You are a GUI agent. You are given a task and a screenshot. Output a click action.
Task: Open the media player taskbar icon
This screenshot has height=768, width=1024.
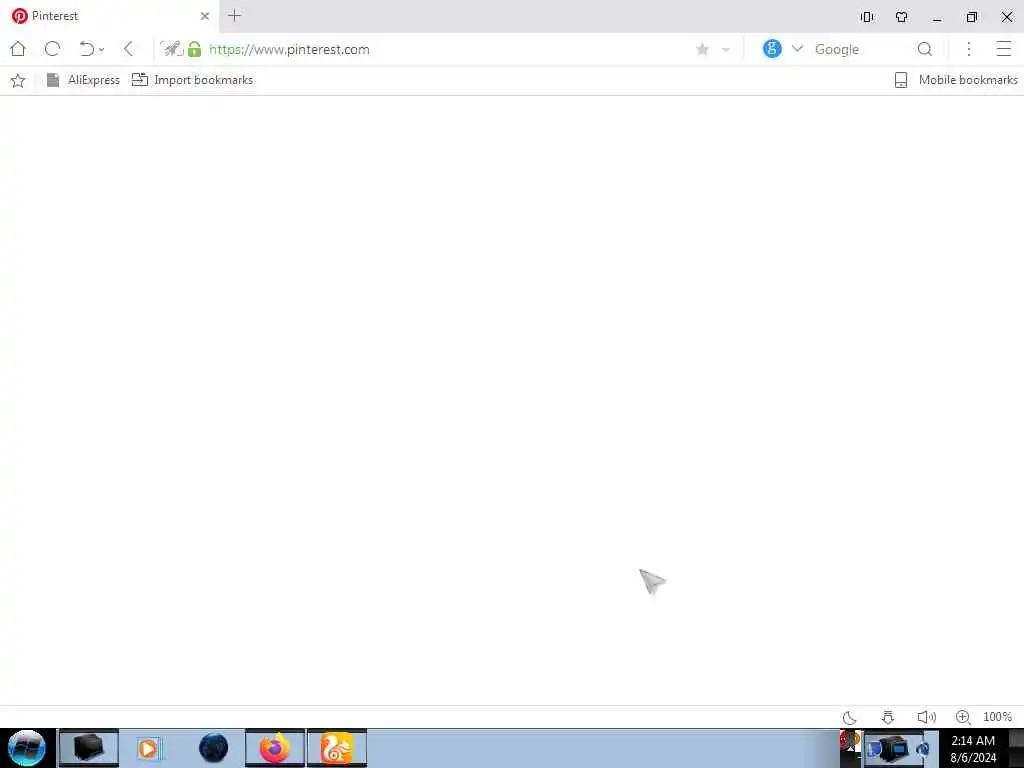coord(148,748)
